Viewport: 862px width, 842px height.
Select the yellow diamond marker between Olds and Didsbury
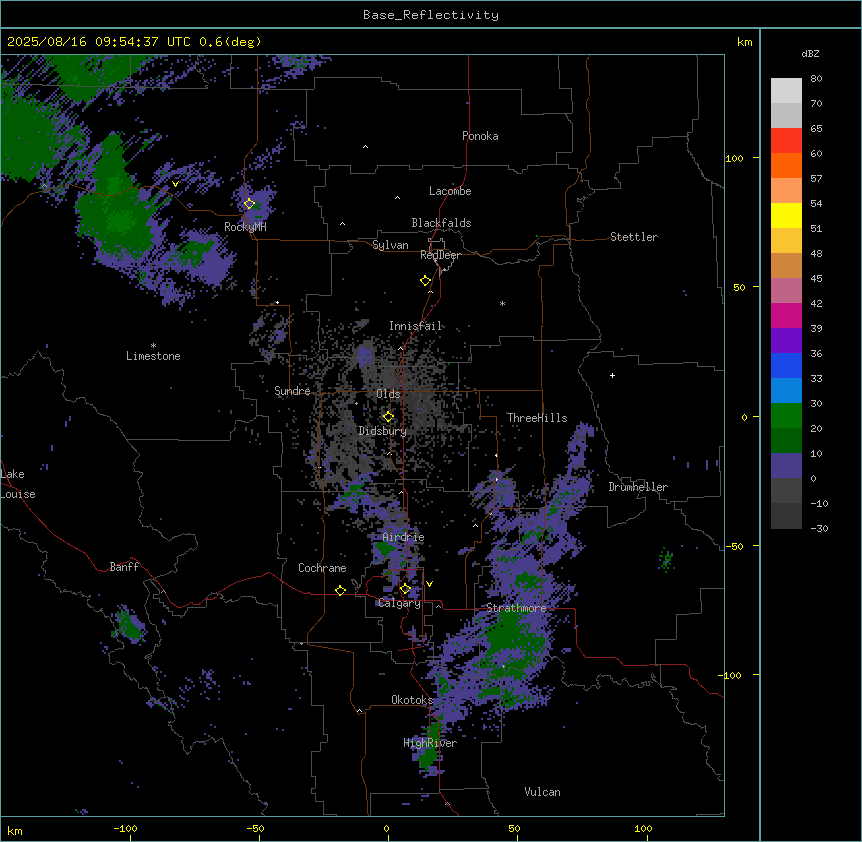coord(388,417)
